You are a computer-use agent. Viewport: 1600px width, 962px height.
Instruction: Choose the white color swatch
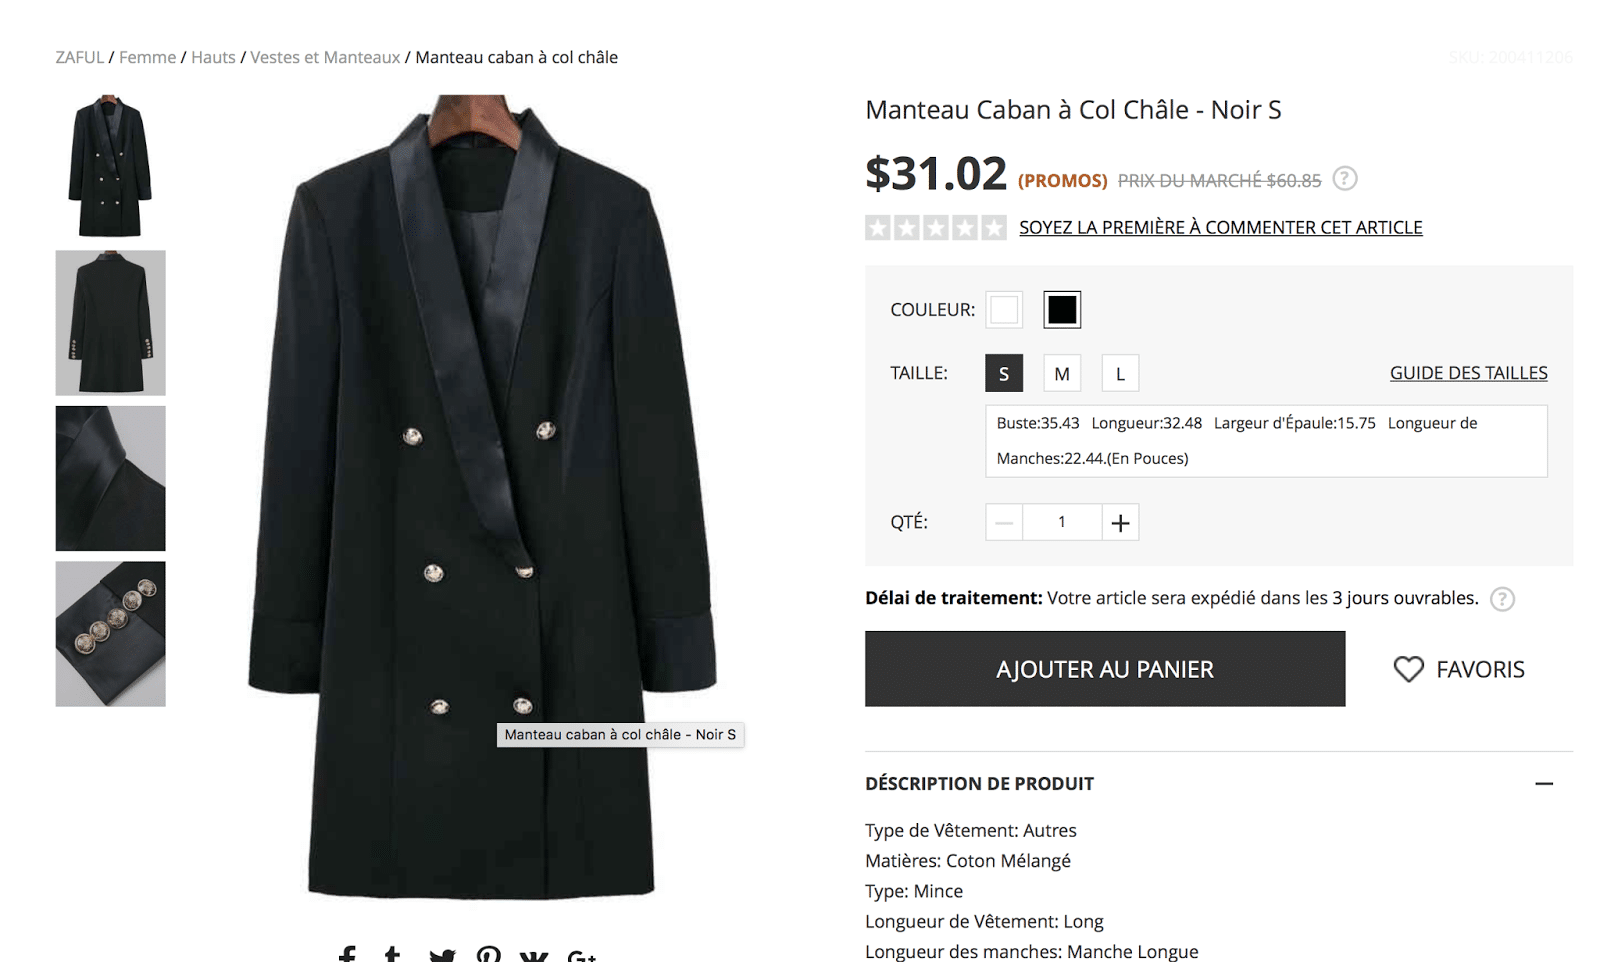point(1004,310)
